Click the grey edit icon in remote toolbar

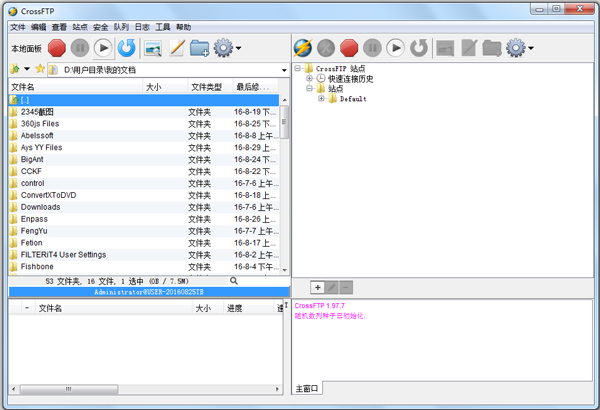point(469,48)
